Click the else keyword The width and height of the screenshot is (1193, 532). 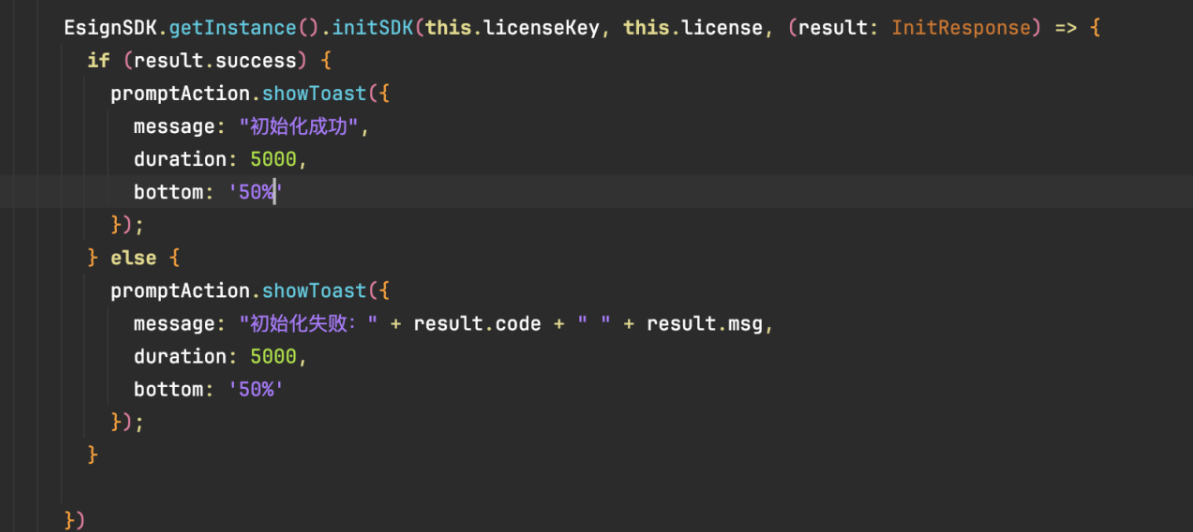[133, 258]
